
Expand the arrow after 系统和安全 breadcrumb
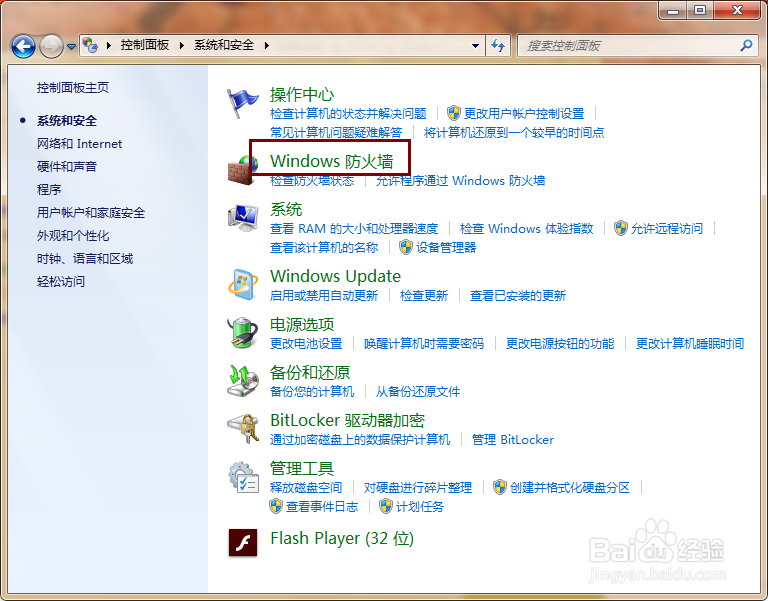[x=266, y=46]
